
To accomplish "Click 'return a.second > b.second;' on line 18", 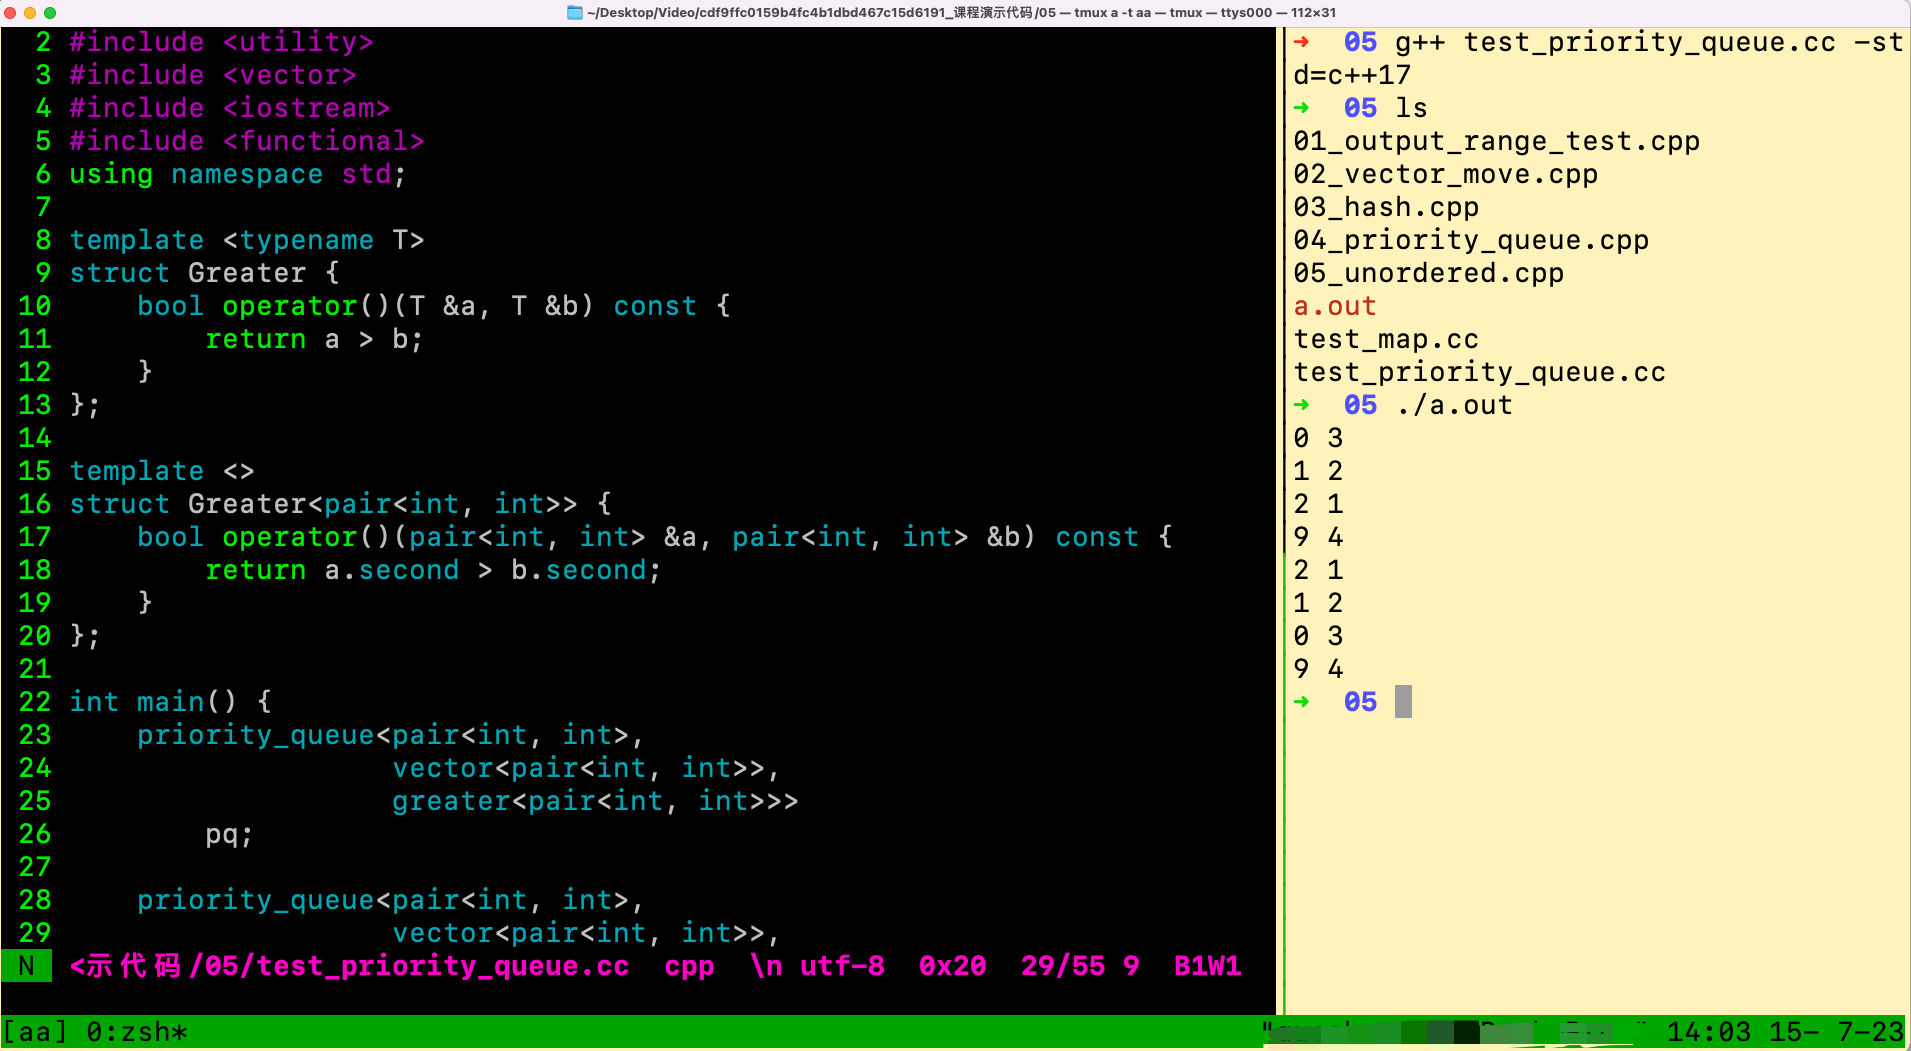I will point(433,570).
